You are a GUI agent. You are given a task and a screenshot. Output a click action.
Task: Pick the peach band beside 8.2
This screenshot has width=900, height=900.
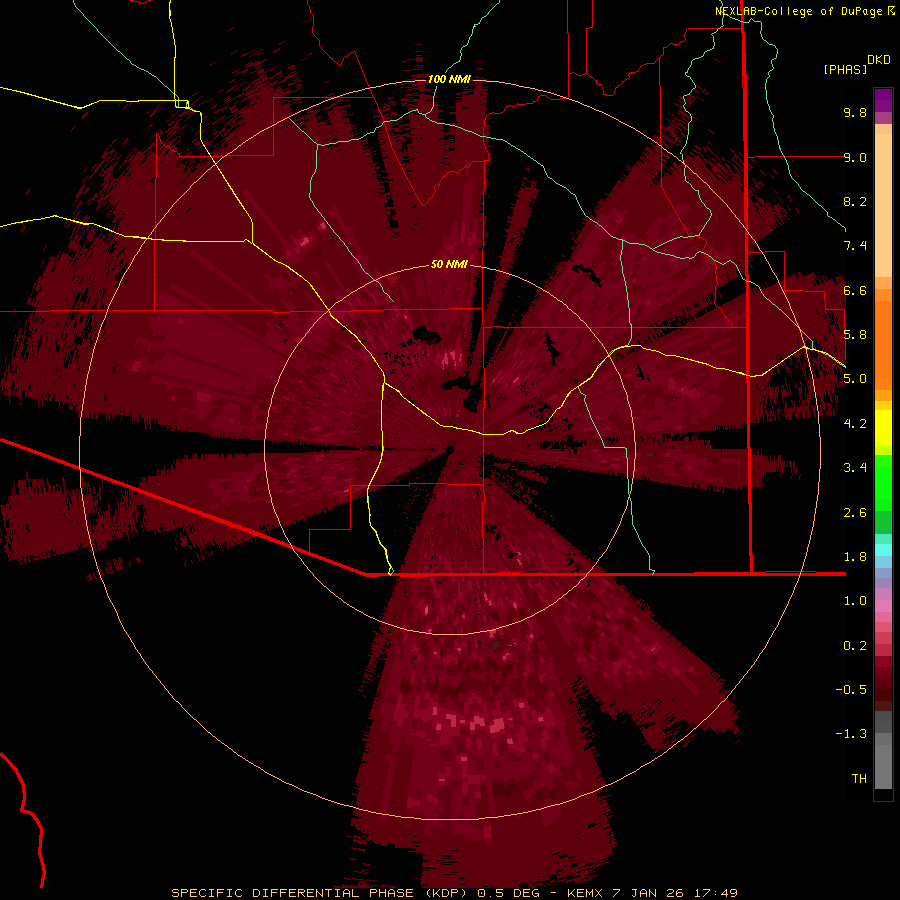coord(883,205)
